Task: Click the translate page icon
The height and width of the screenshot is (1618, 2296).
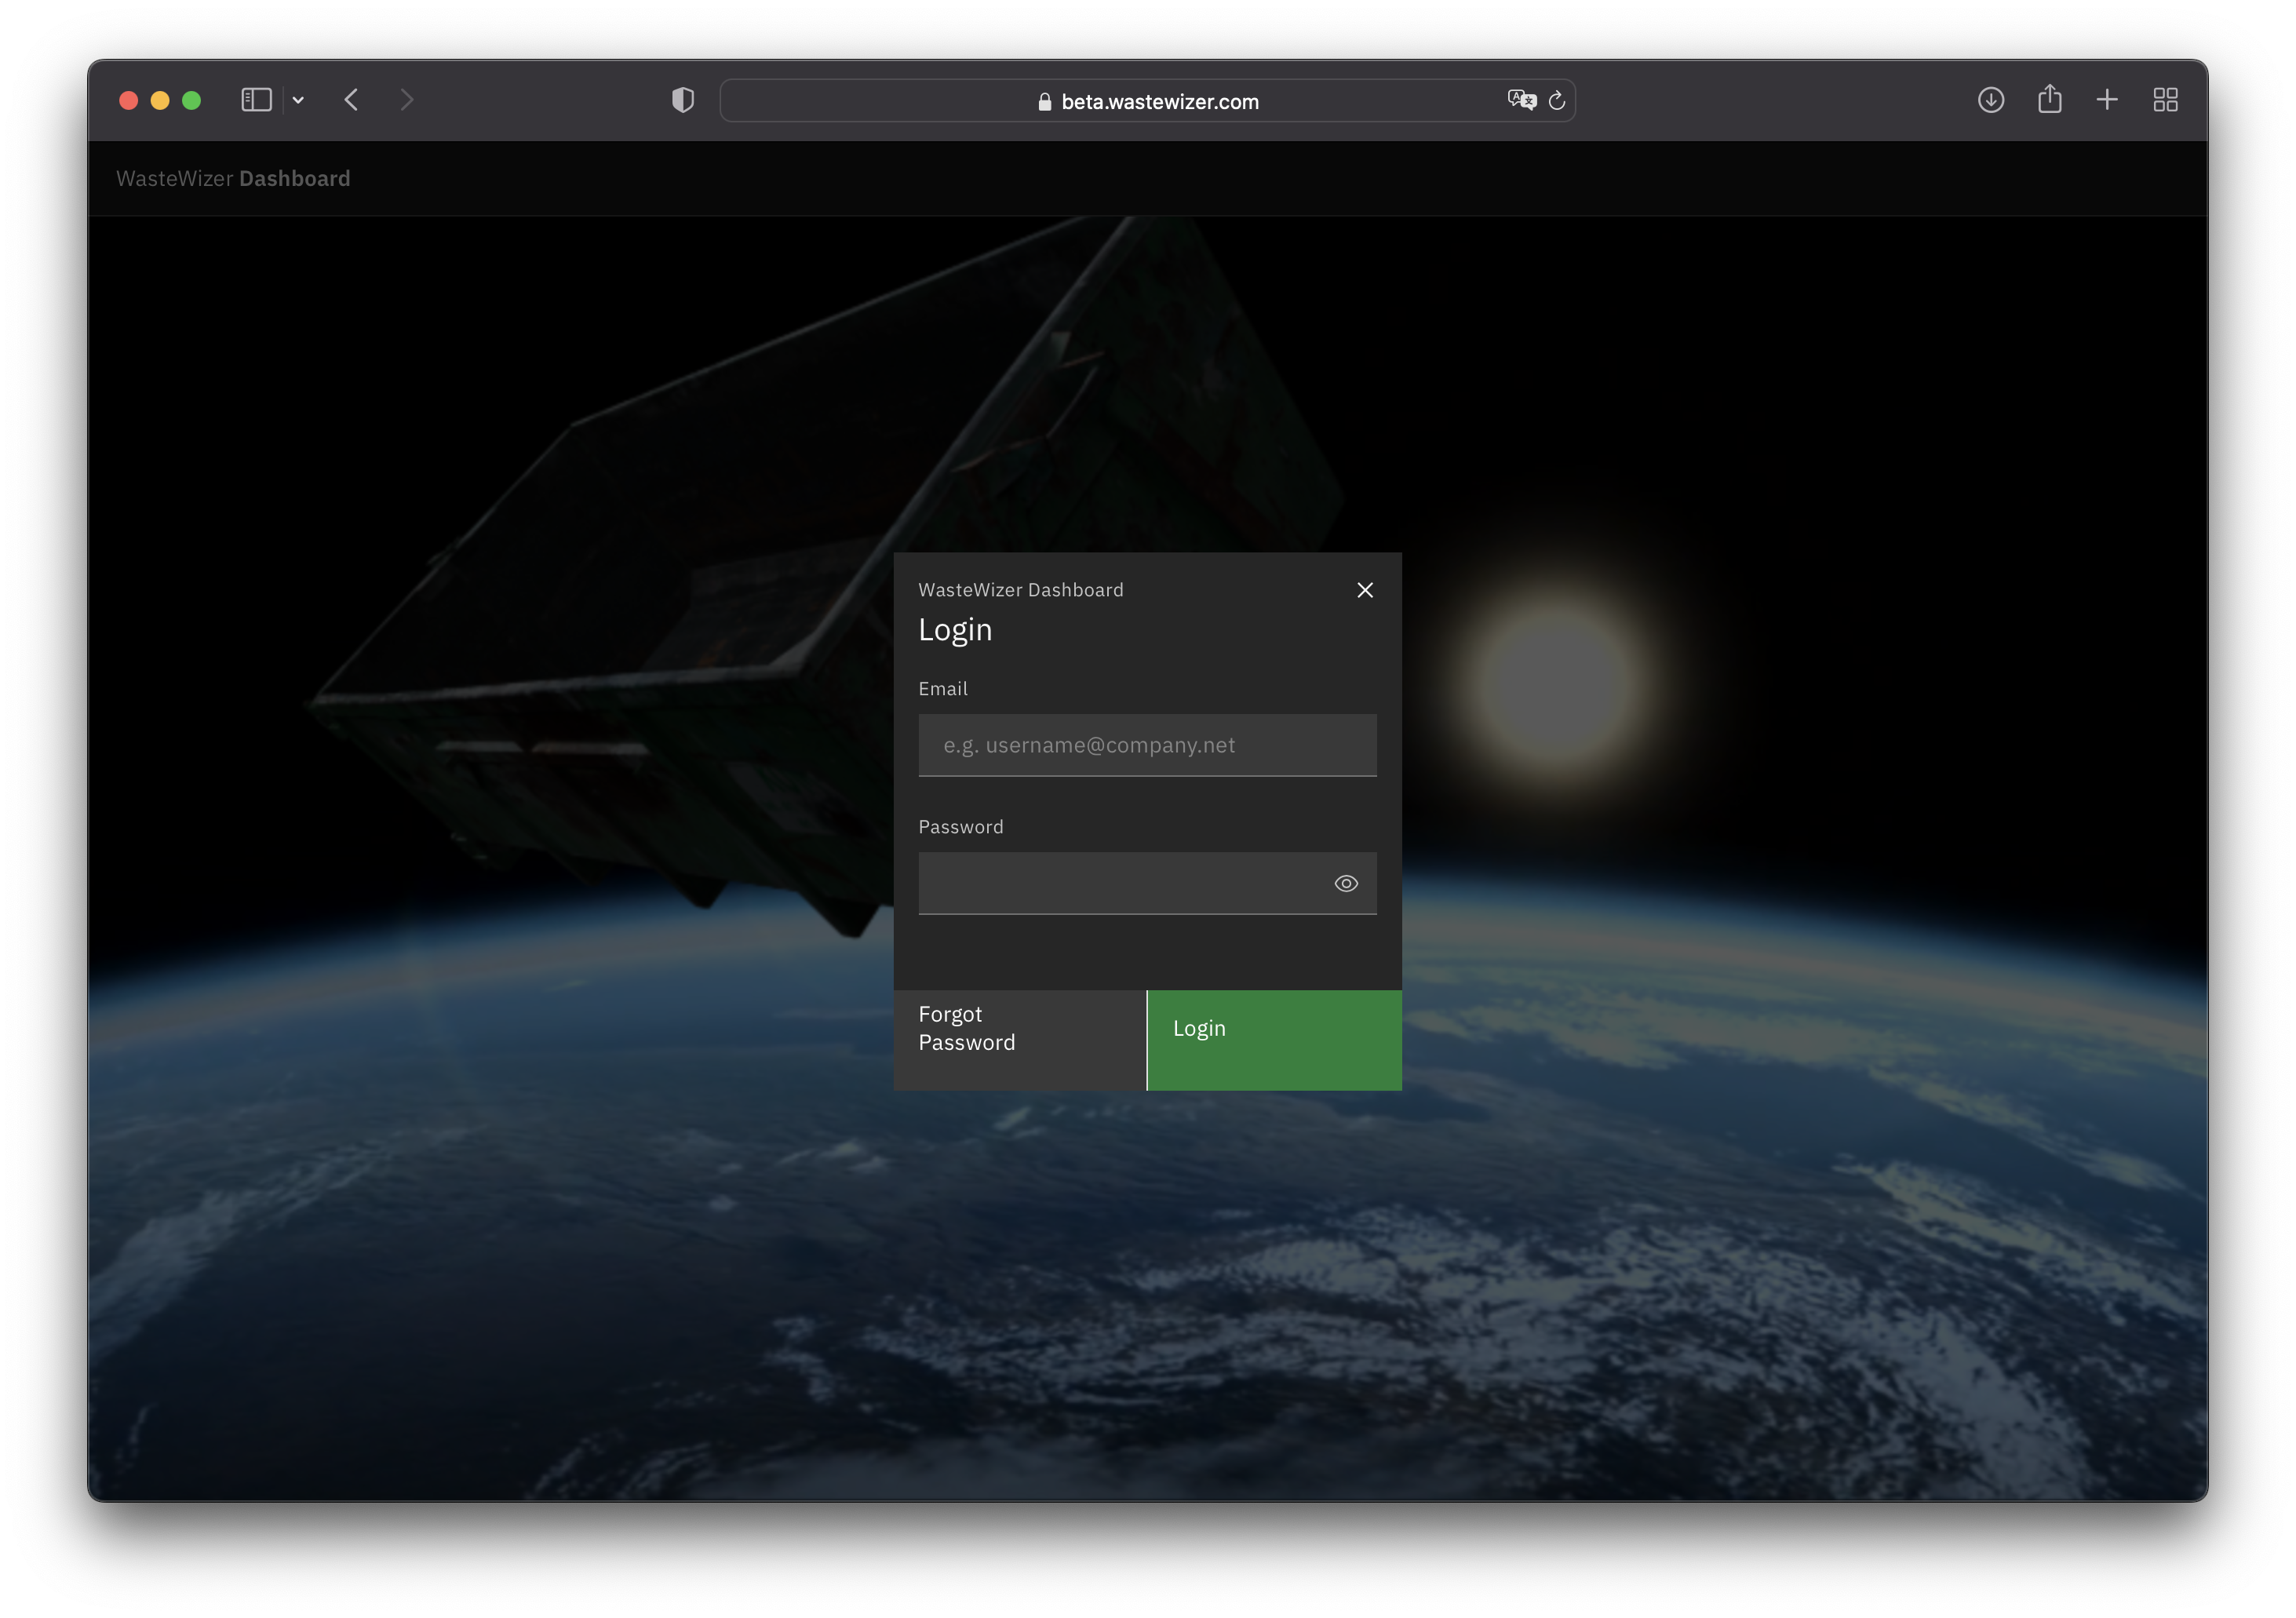Action: click(1521, 100)
